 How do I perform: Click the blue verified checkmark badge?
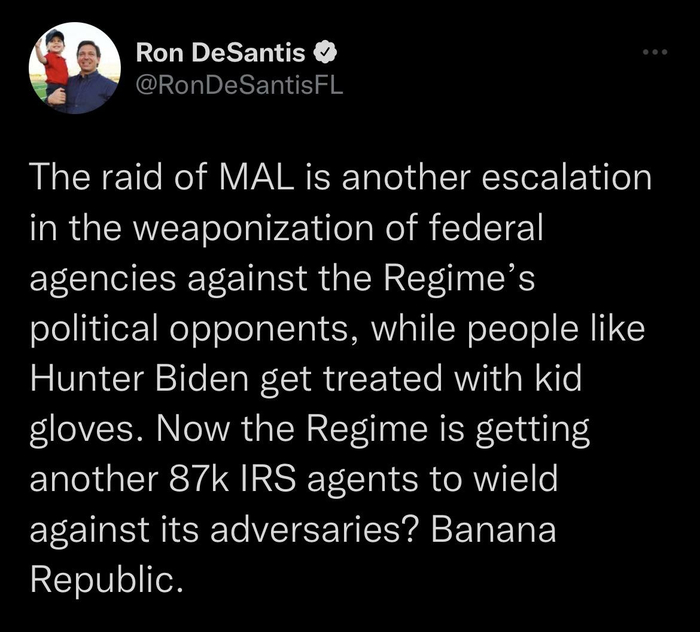[324, 51]
